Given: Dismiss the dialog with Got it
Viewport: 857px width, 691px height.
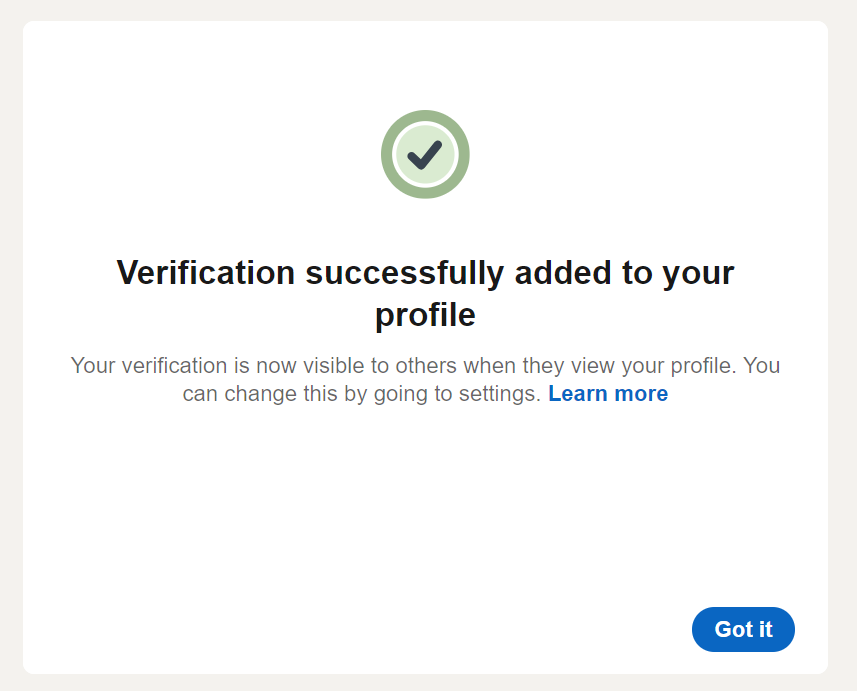Looking at the screenshot, I should (743, 629).
